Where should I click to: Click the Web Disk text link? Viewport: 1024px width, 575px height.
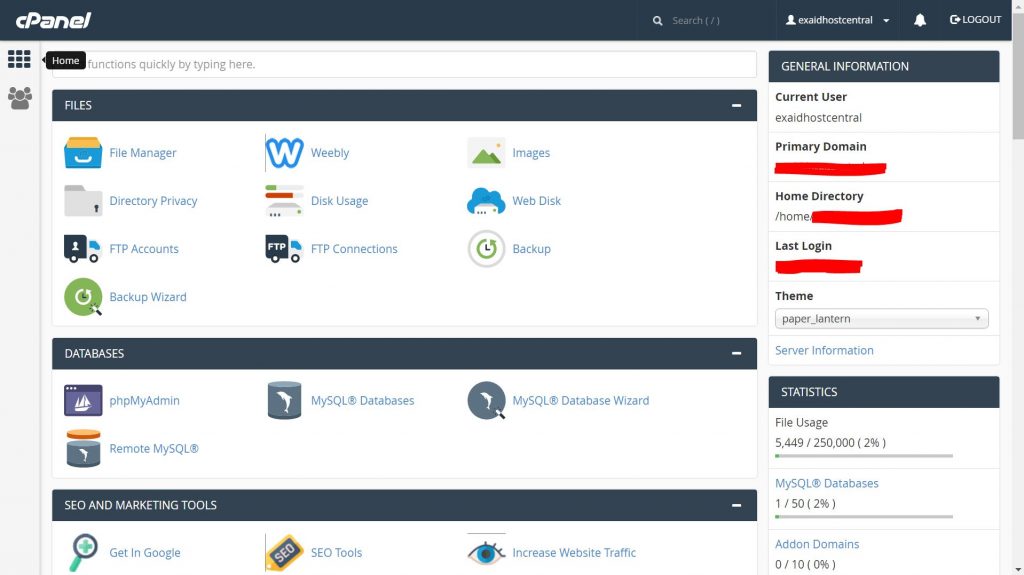pyautogui.click(x=536, y=201)
